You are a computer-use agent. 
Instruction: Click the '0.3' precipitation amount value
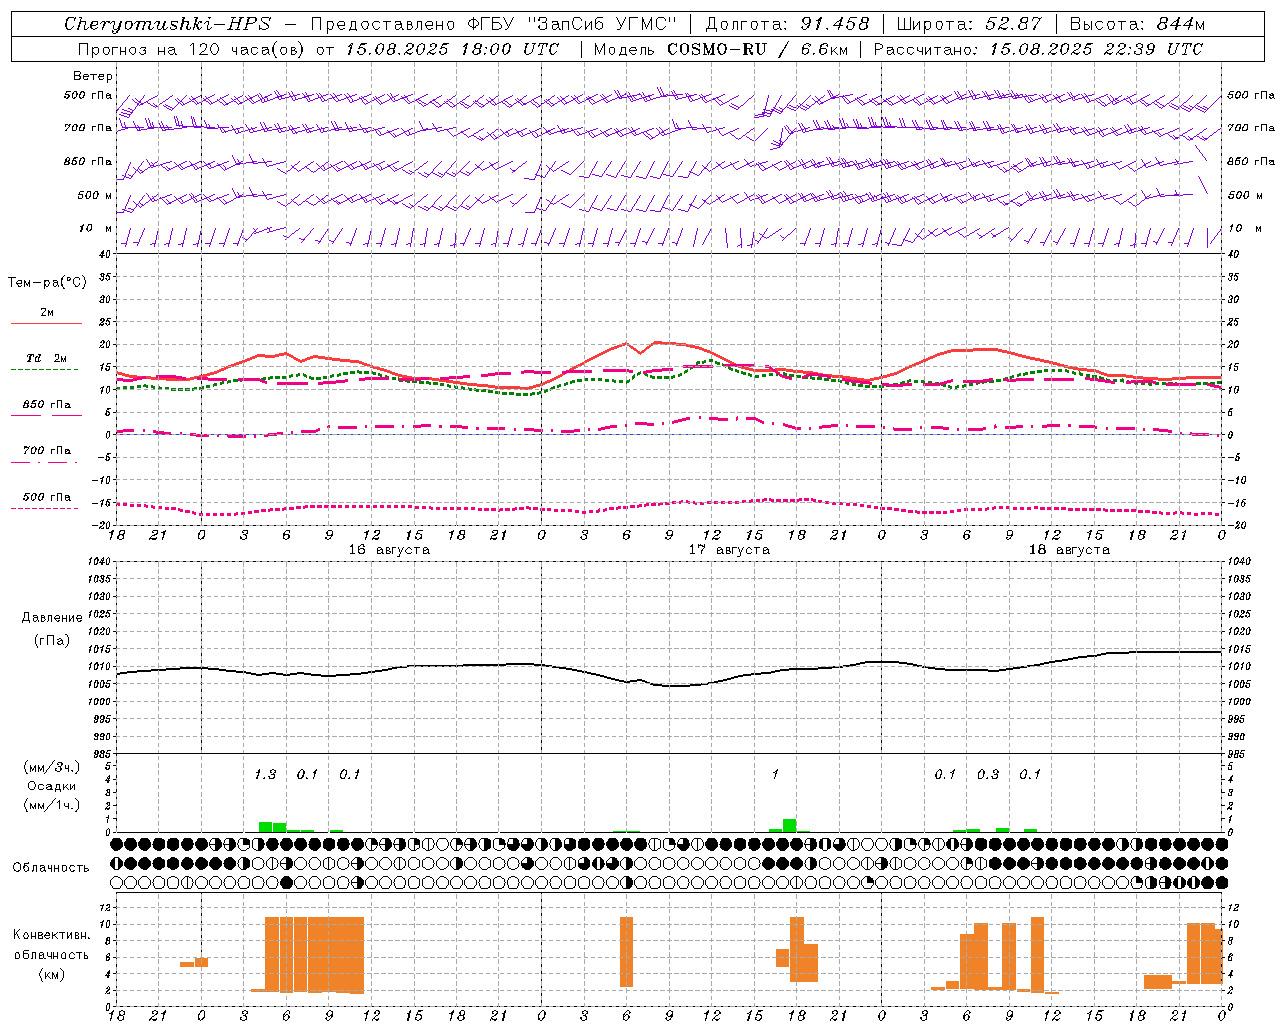click(x=988, y=774)
